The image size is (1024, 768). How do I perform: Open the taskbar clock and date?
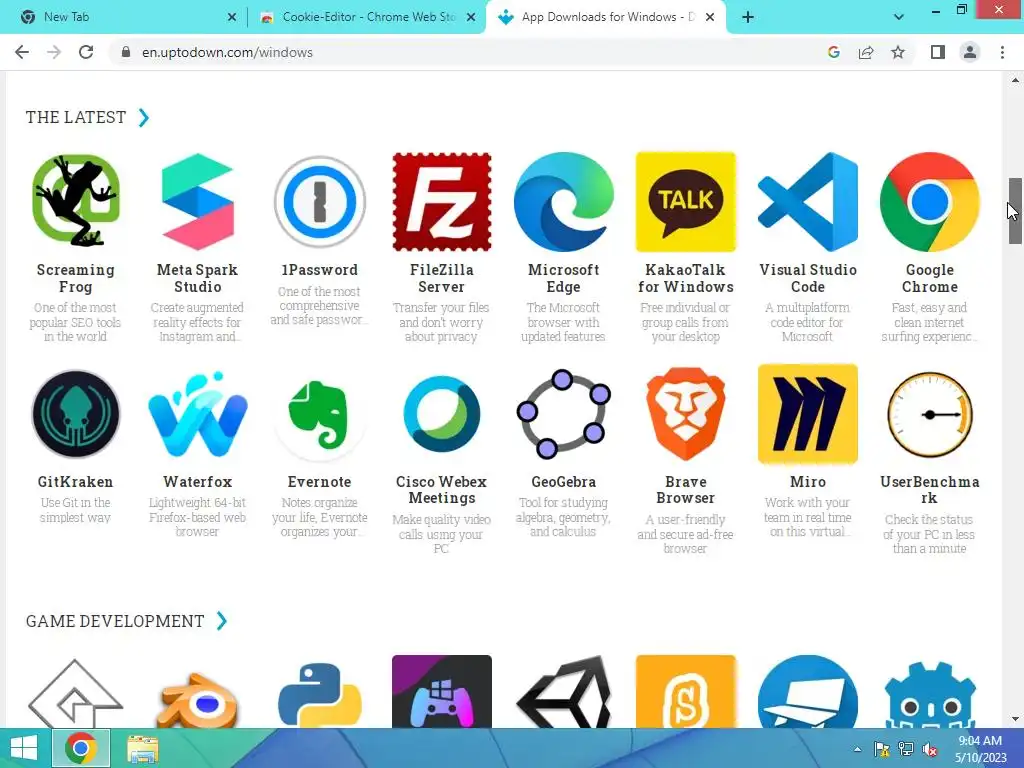click(980, 749)
